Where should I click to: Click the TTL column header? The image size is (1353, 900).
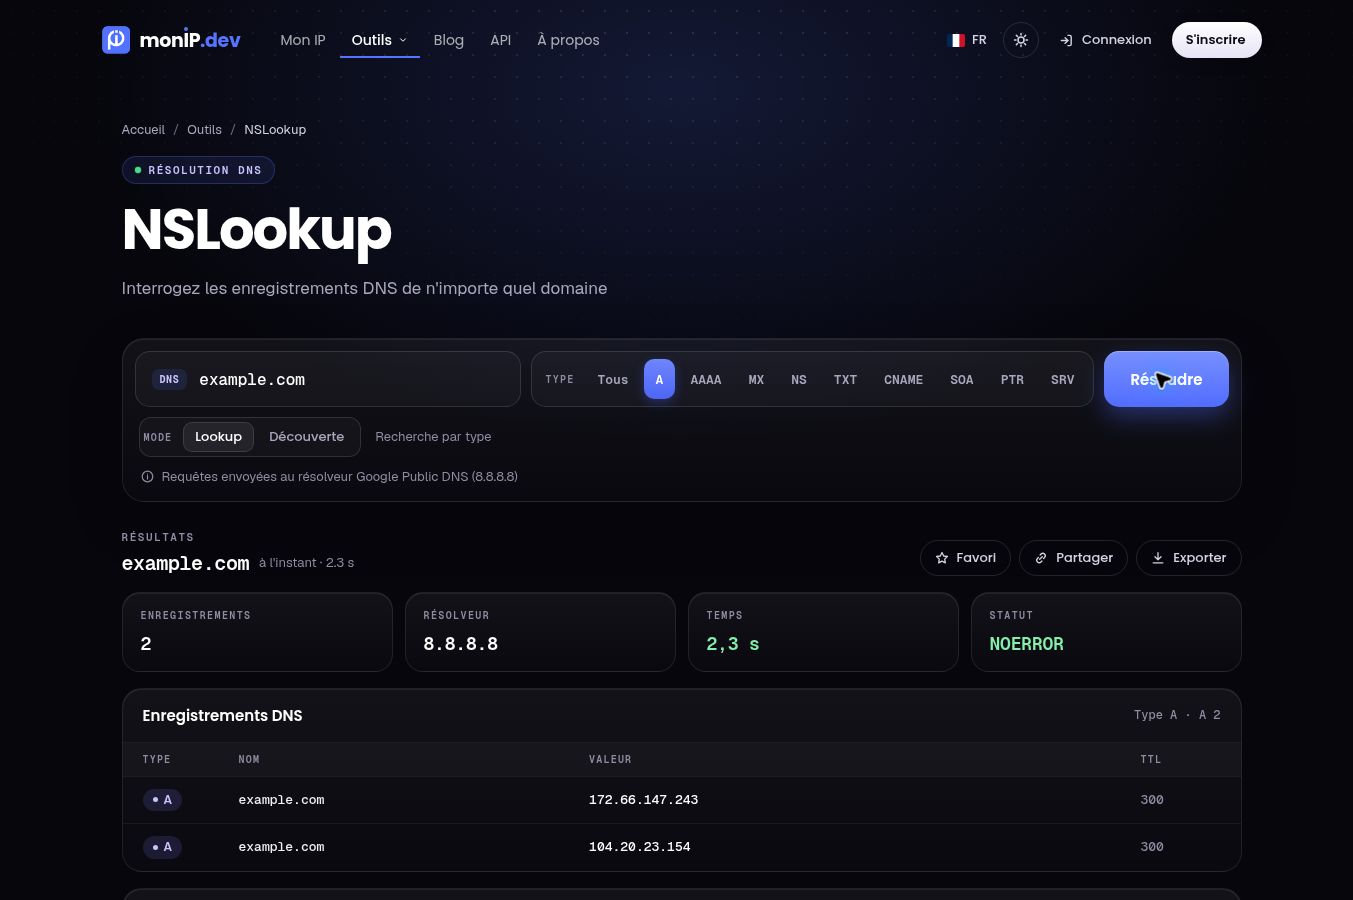pyautogui.click(x=1151, y=760)
